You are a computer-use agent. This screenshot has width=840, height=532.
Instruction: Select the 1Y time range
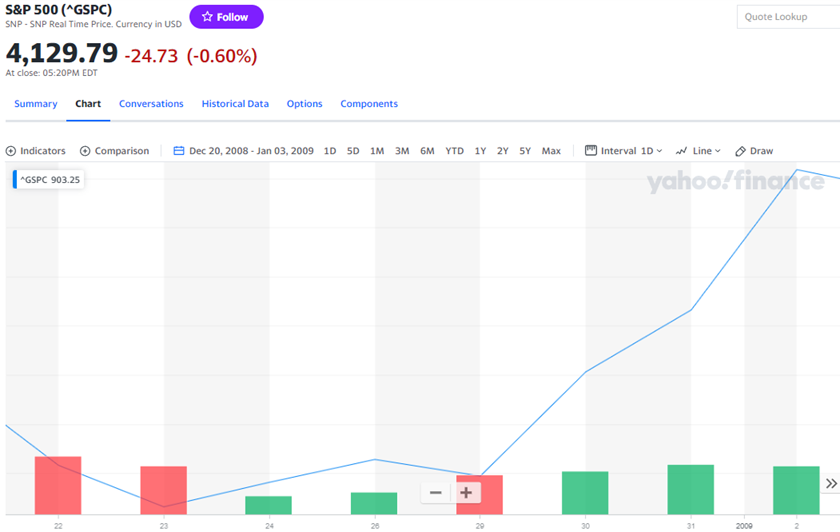[481, 151]
